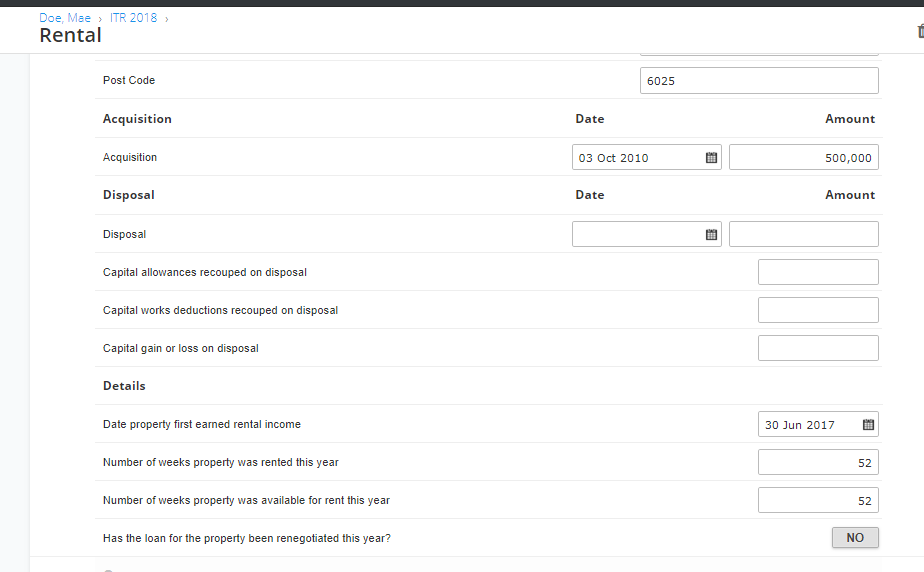Open the Doe, Mae breadcrumb link
924x572 pixels.
point(65,18)
